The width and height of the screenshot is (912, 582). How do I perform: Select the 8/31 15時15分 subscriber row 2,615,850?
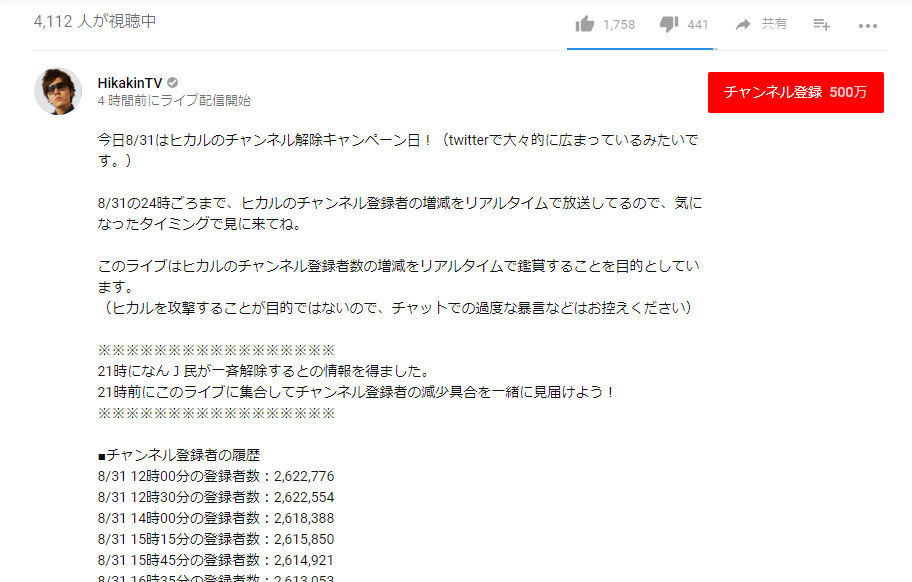pos(216,539)
